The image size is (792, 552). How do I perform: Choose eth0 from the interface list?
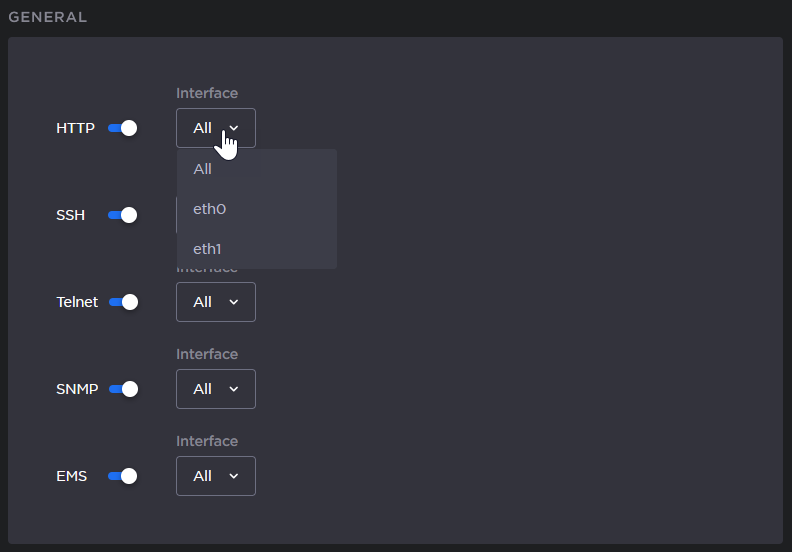click(x=210, y=209)
